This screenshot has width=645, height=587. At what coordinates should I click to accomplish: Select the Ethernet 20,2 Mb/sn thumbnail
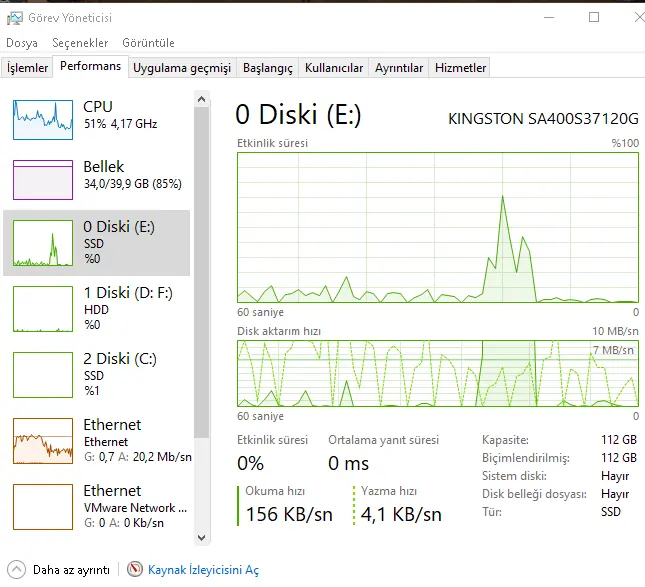(x=43, y=441)
